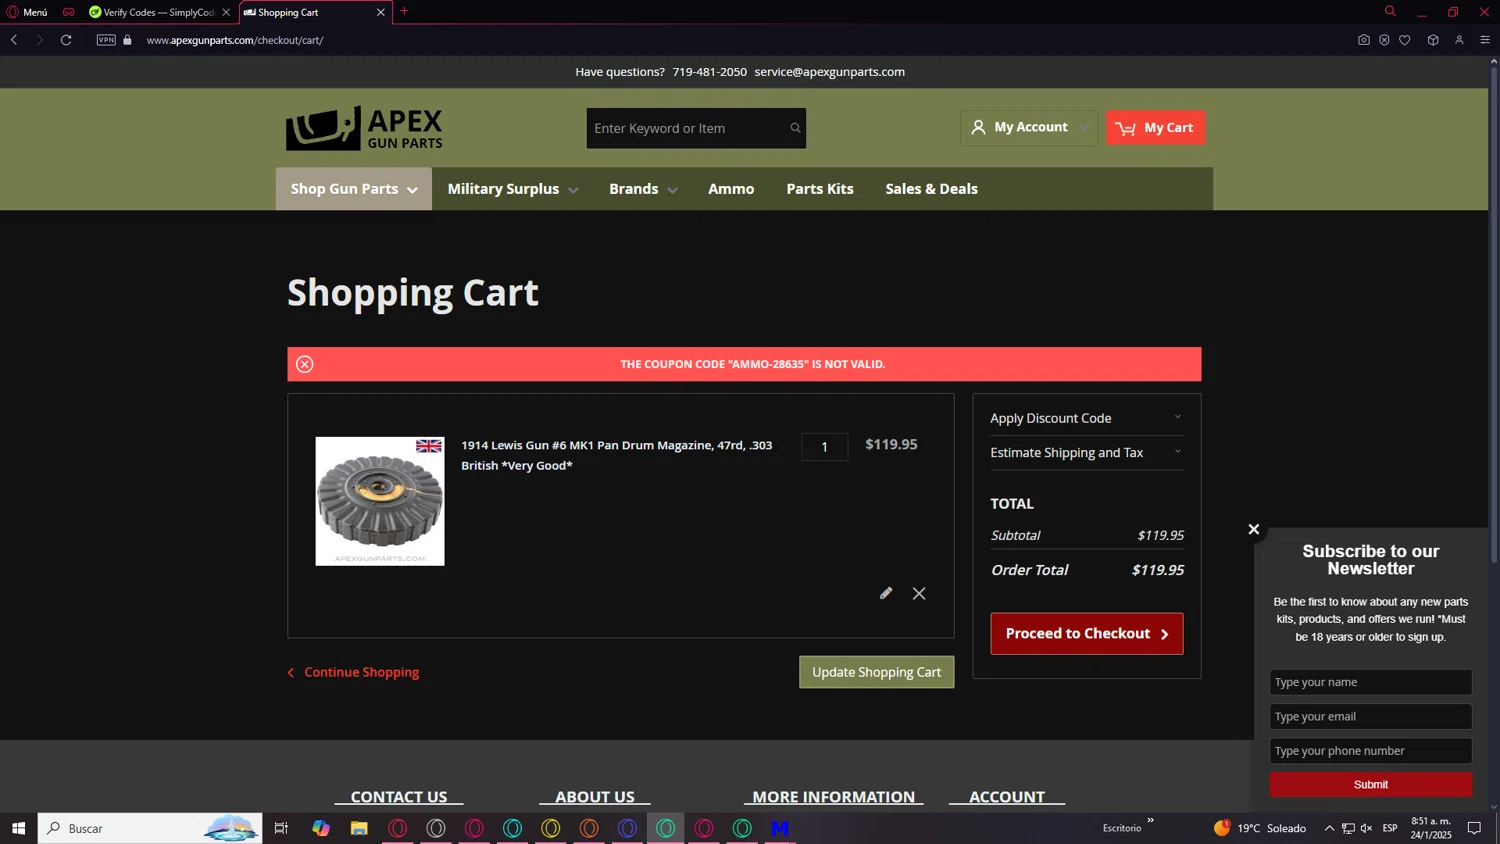Image resolution: width=1500 pixels, height=844 pixels.
Task: Click the 19°C Soleado weather widget
Action: 1260,828
